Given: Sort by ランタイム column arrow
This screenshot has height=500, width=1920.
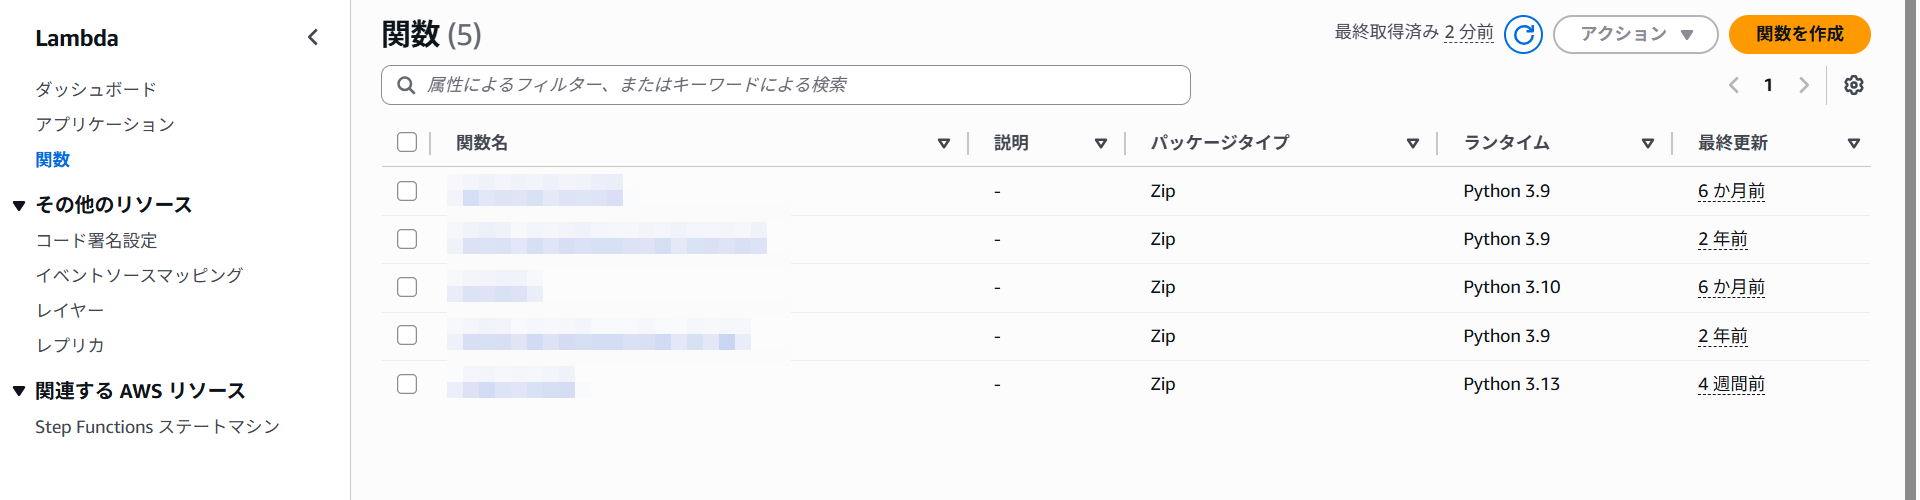Looking at the screenshot, I should [1647, 143].
